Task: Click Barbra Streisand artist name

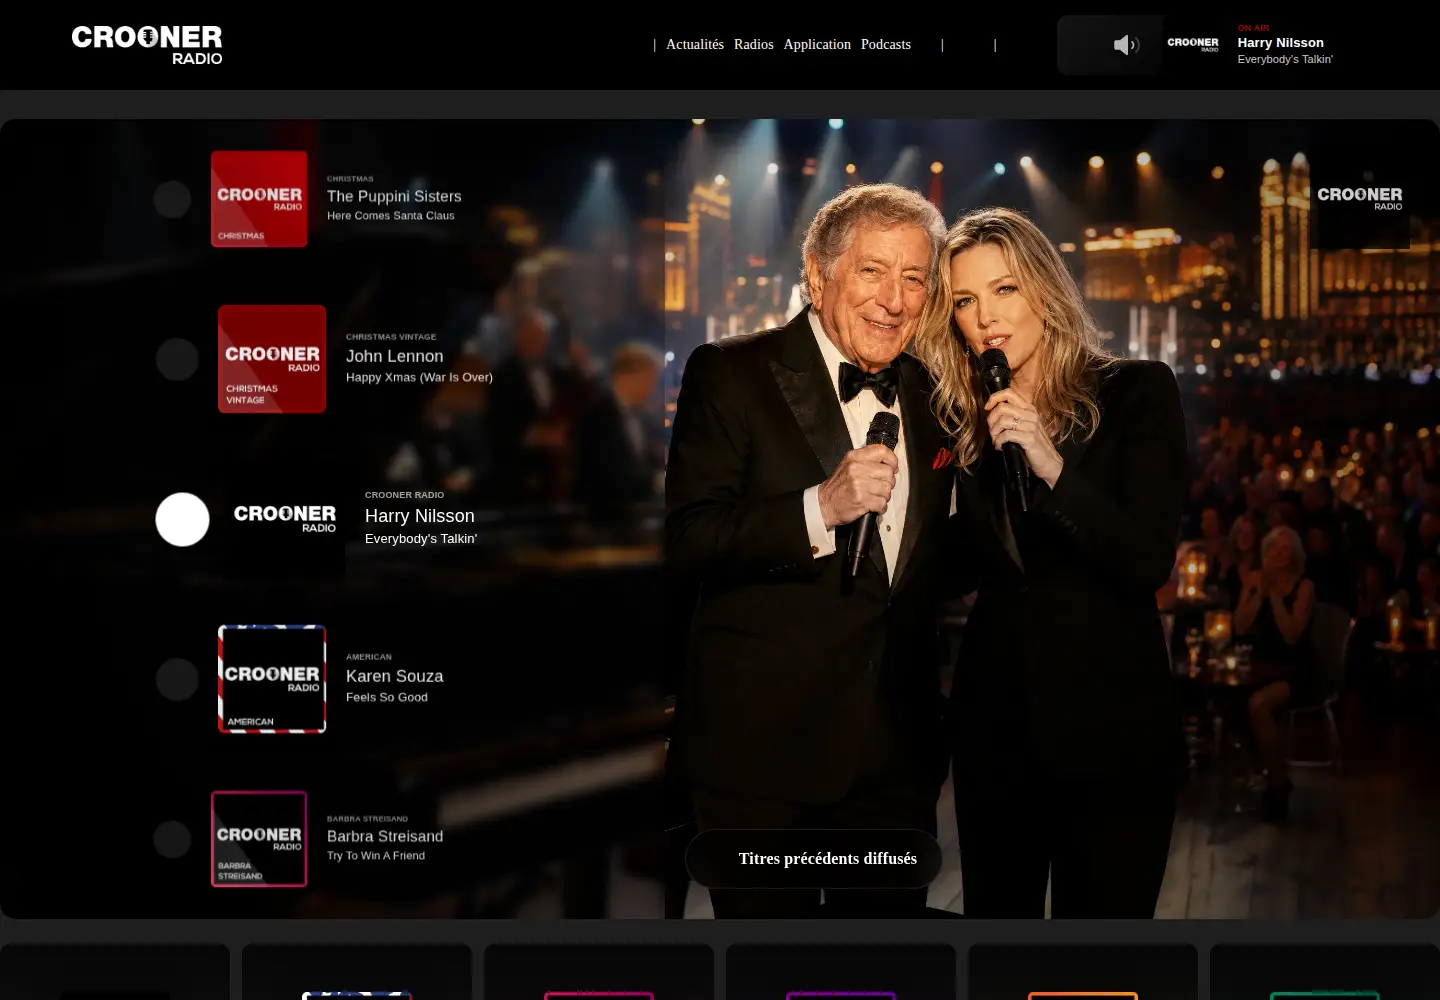Action: tap(385, 836)
